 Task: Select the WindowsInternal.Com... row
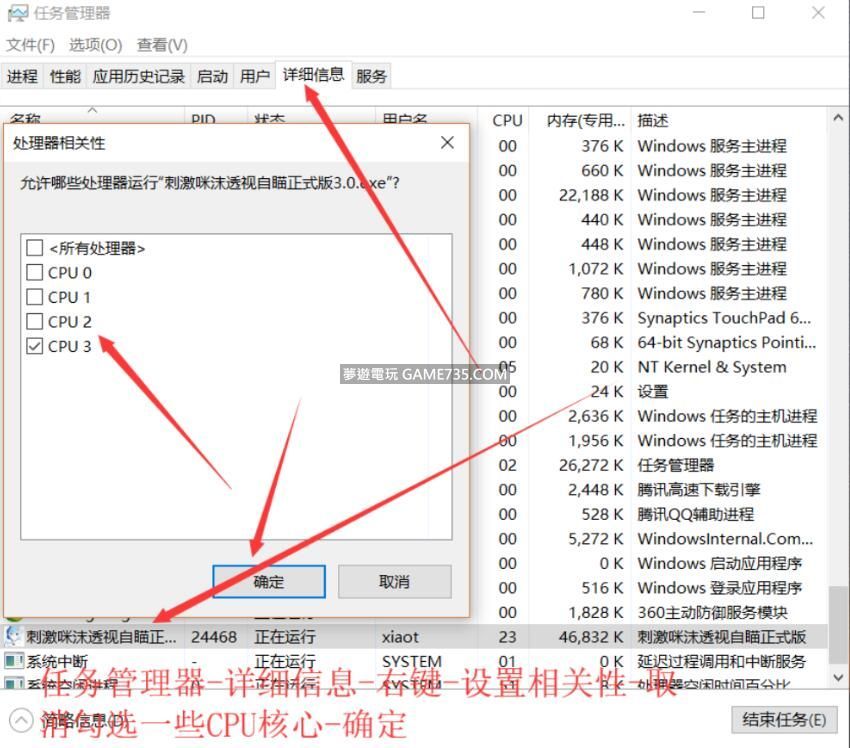click(725, 539)
